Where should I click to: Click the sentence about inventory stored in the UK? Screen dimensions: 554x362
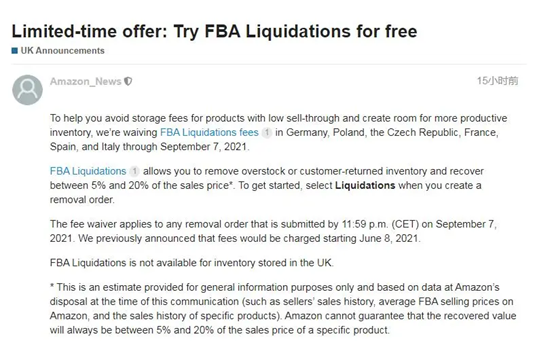pos(191,263)
